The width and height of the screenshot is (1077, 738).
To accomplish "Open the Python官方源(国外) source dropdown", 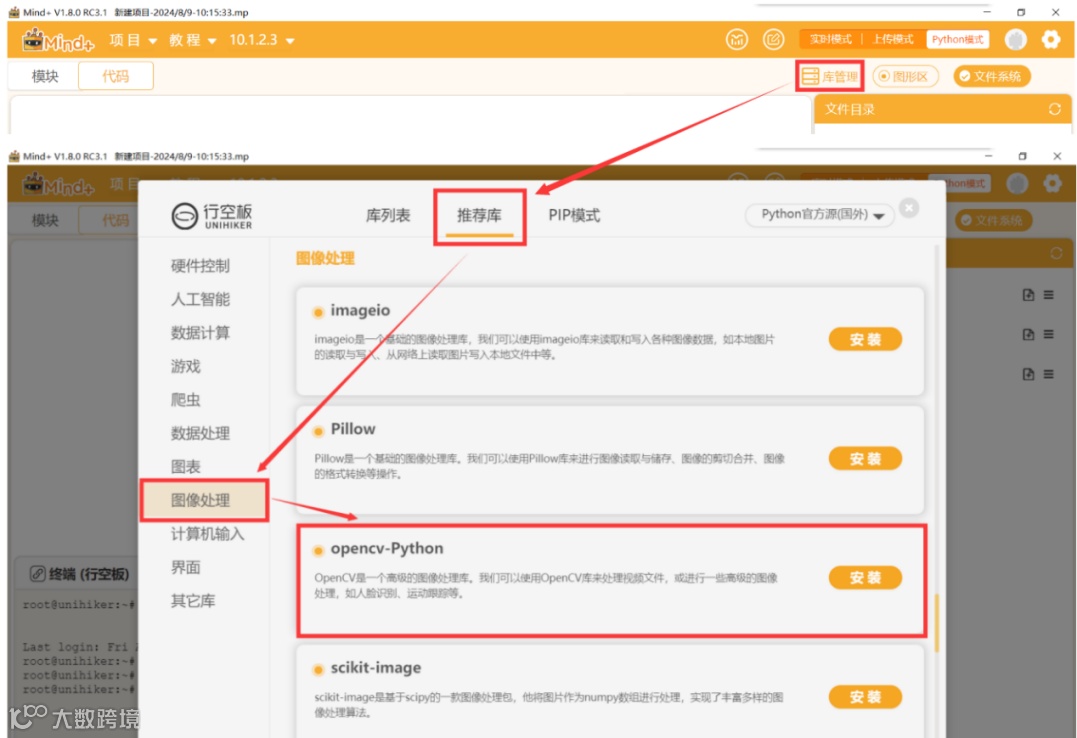I will (821, 215).
